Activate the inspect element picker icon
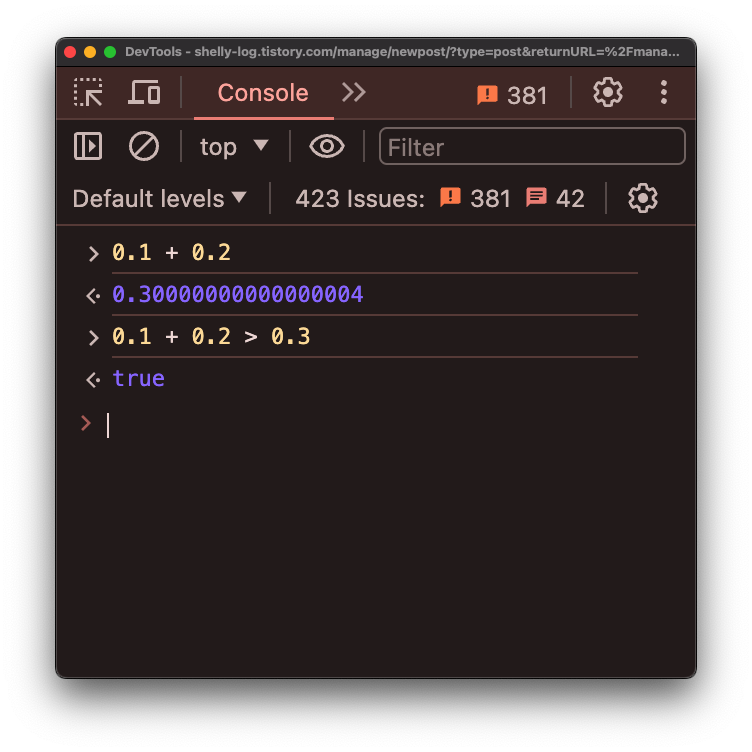The width and height of the screenshot is (752, 752). [88, 92]
